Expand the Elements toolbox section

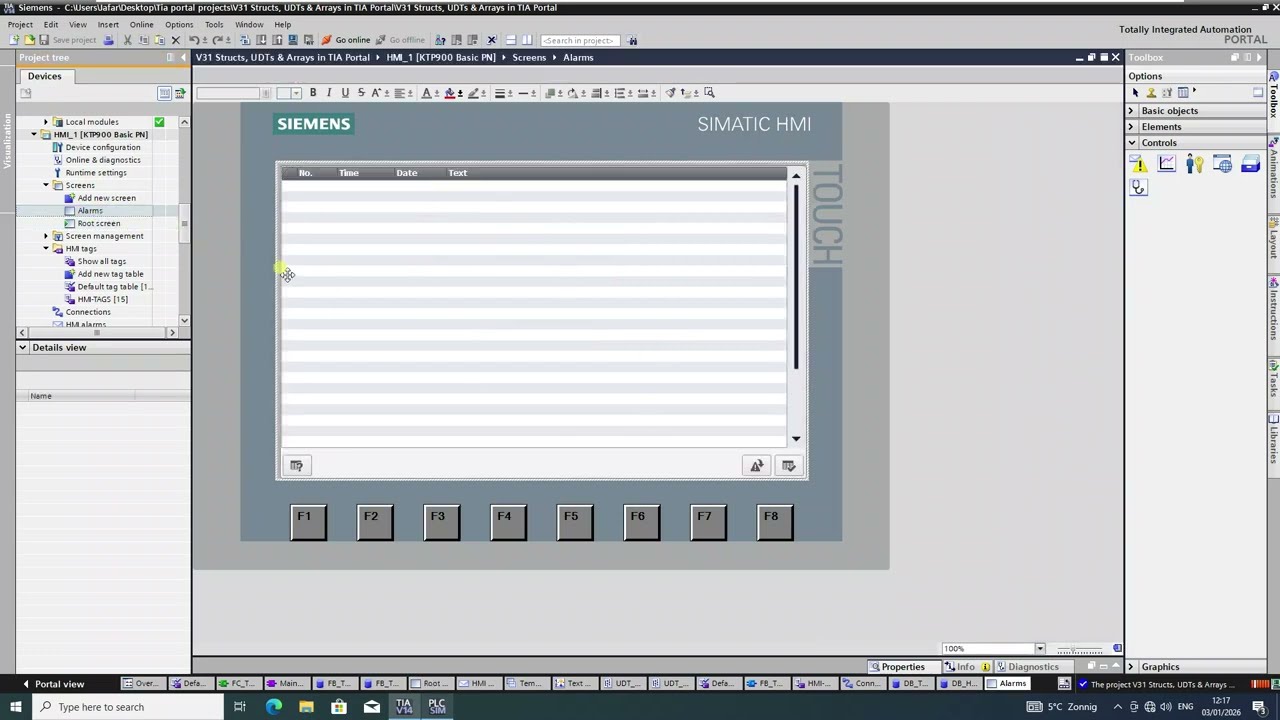click(1131, 127)
